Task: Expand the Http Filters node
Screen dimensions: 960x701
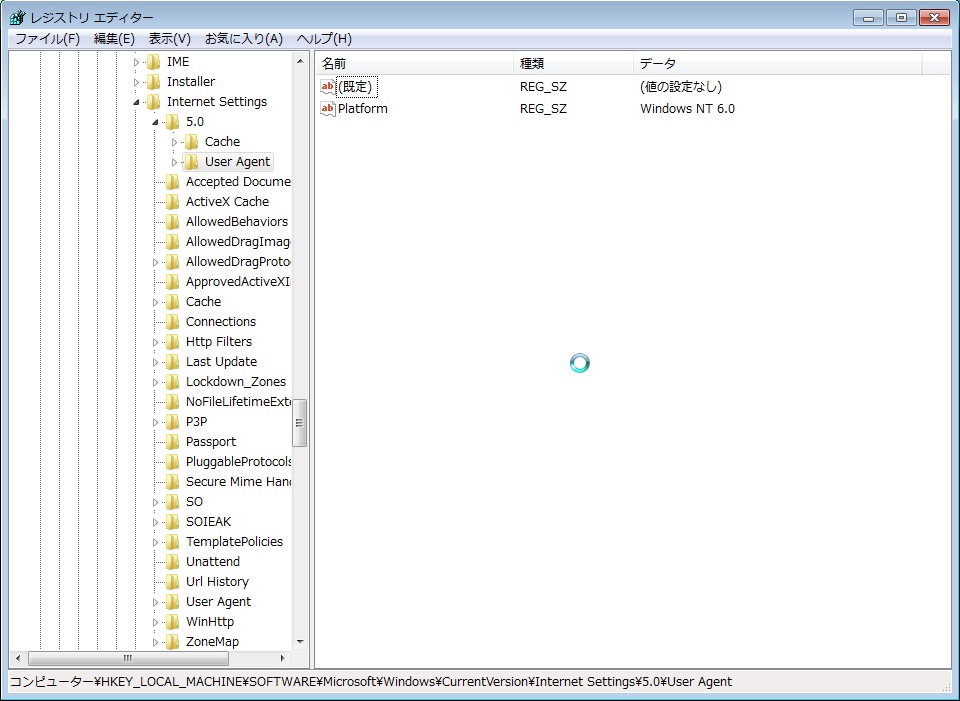Action: [x=155, y=342]
